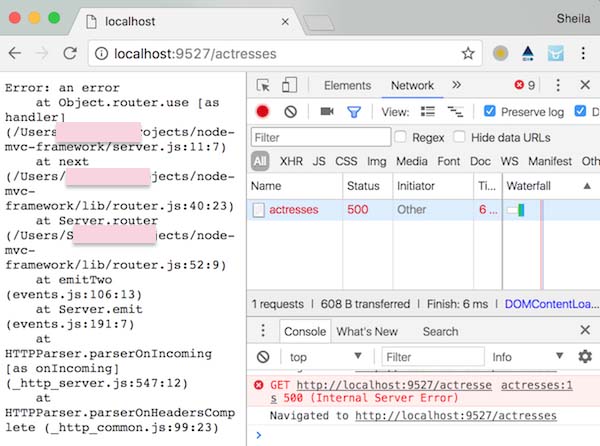Open the failed GET localhost:9527/actresses link

pos(394,385)
